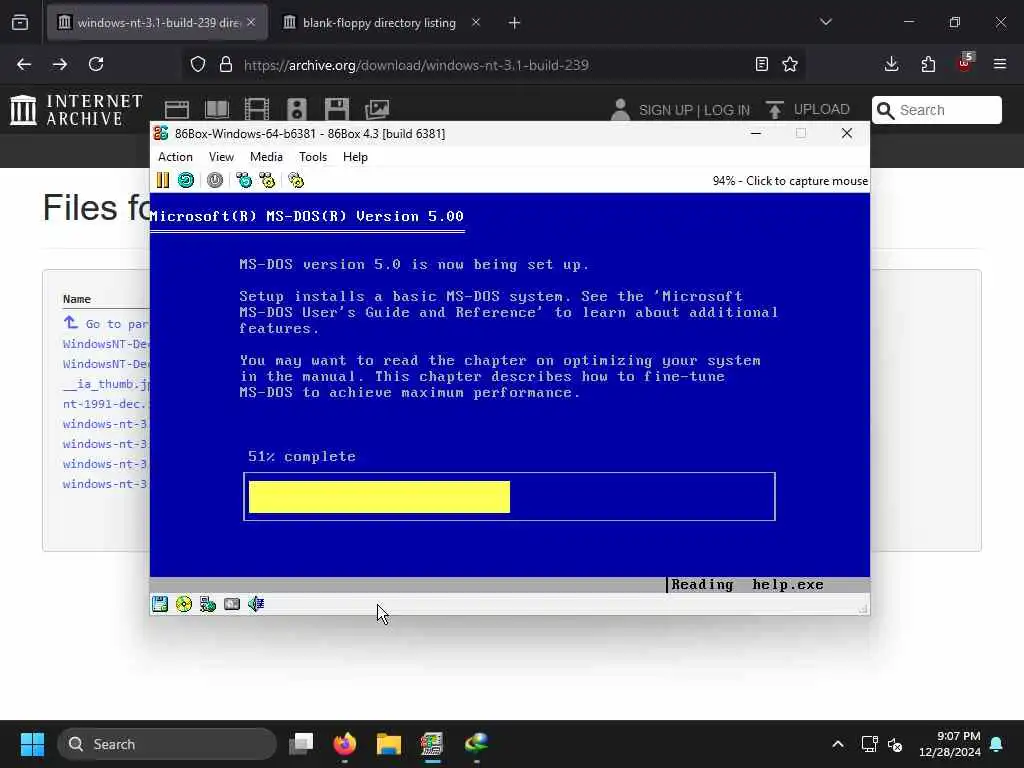Image resolution: width=1024 pixels, height=768 pixels.
Task: Open Internet Archive video film icon
Action: [x=257, y=110]
